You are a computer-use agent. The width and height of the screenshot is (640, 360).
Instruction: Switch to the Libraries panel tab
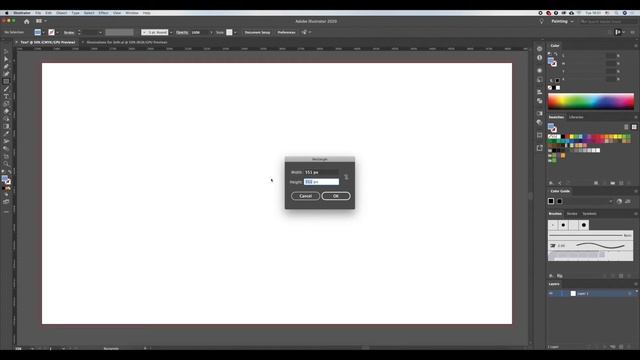[576, 117]
